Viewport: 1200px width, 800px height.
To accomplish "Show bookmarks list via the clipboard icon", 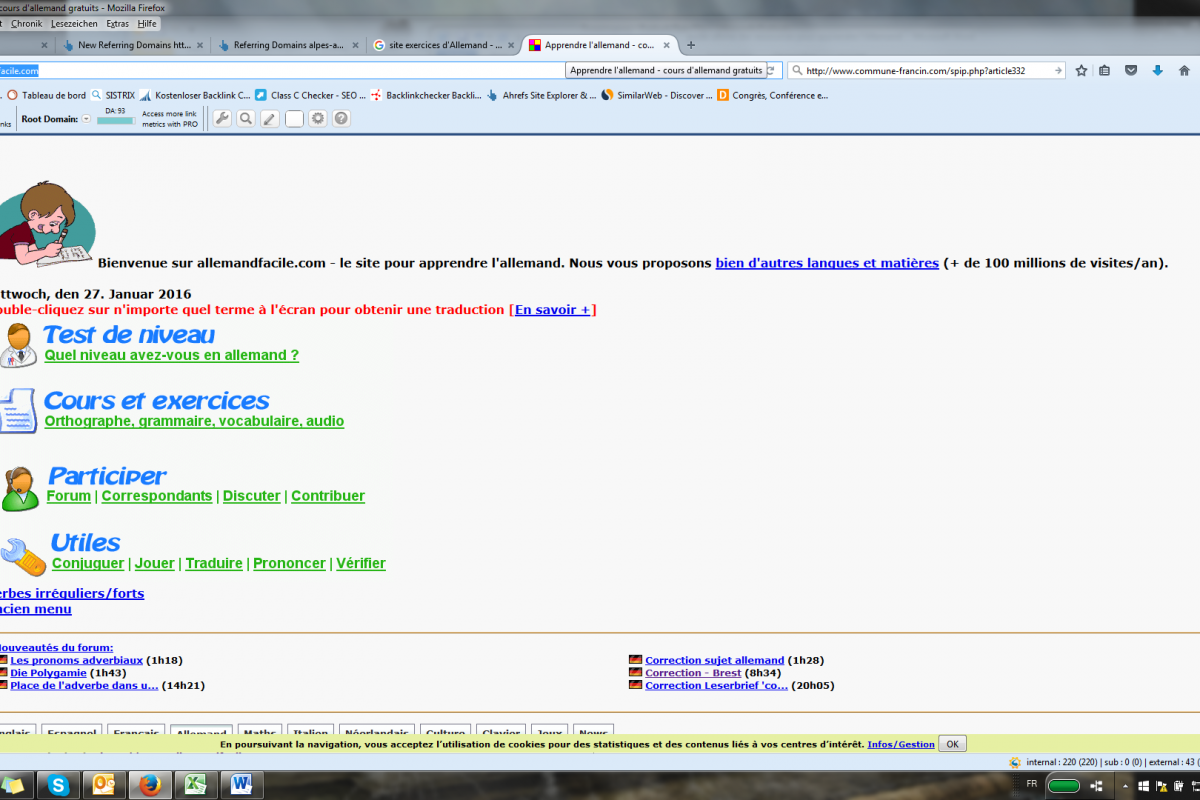I will [x=1104, y=70].
